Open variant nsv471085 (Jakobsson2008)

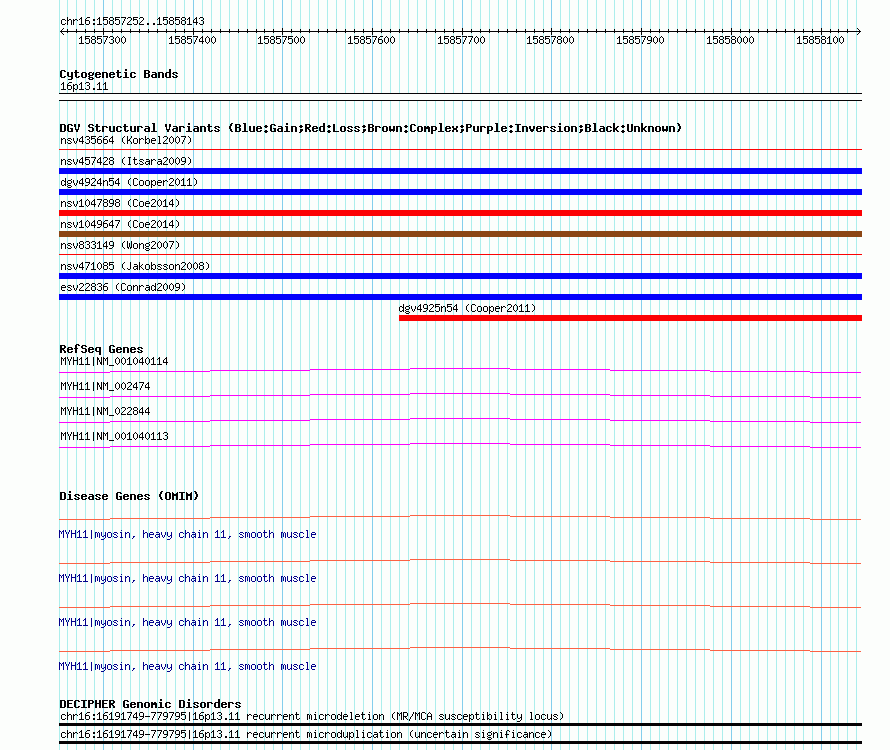coord(135,266)
